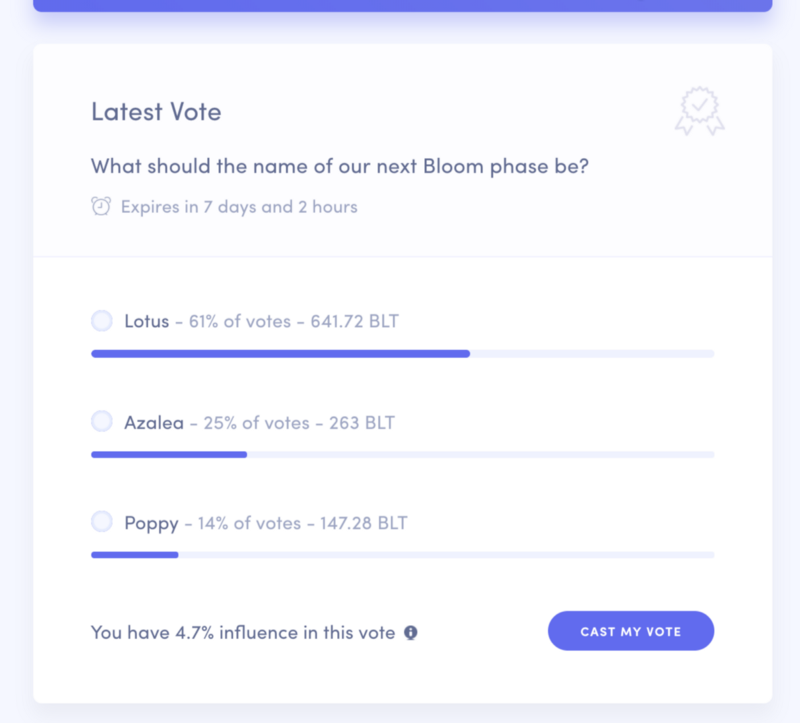Click the Azalea option label
Image resolution: width=800 pixels, height=723 pixels.
point(154,422)
